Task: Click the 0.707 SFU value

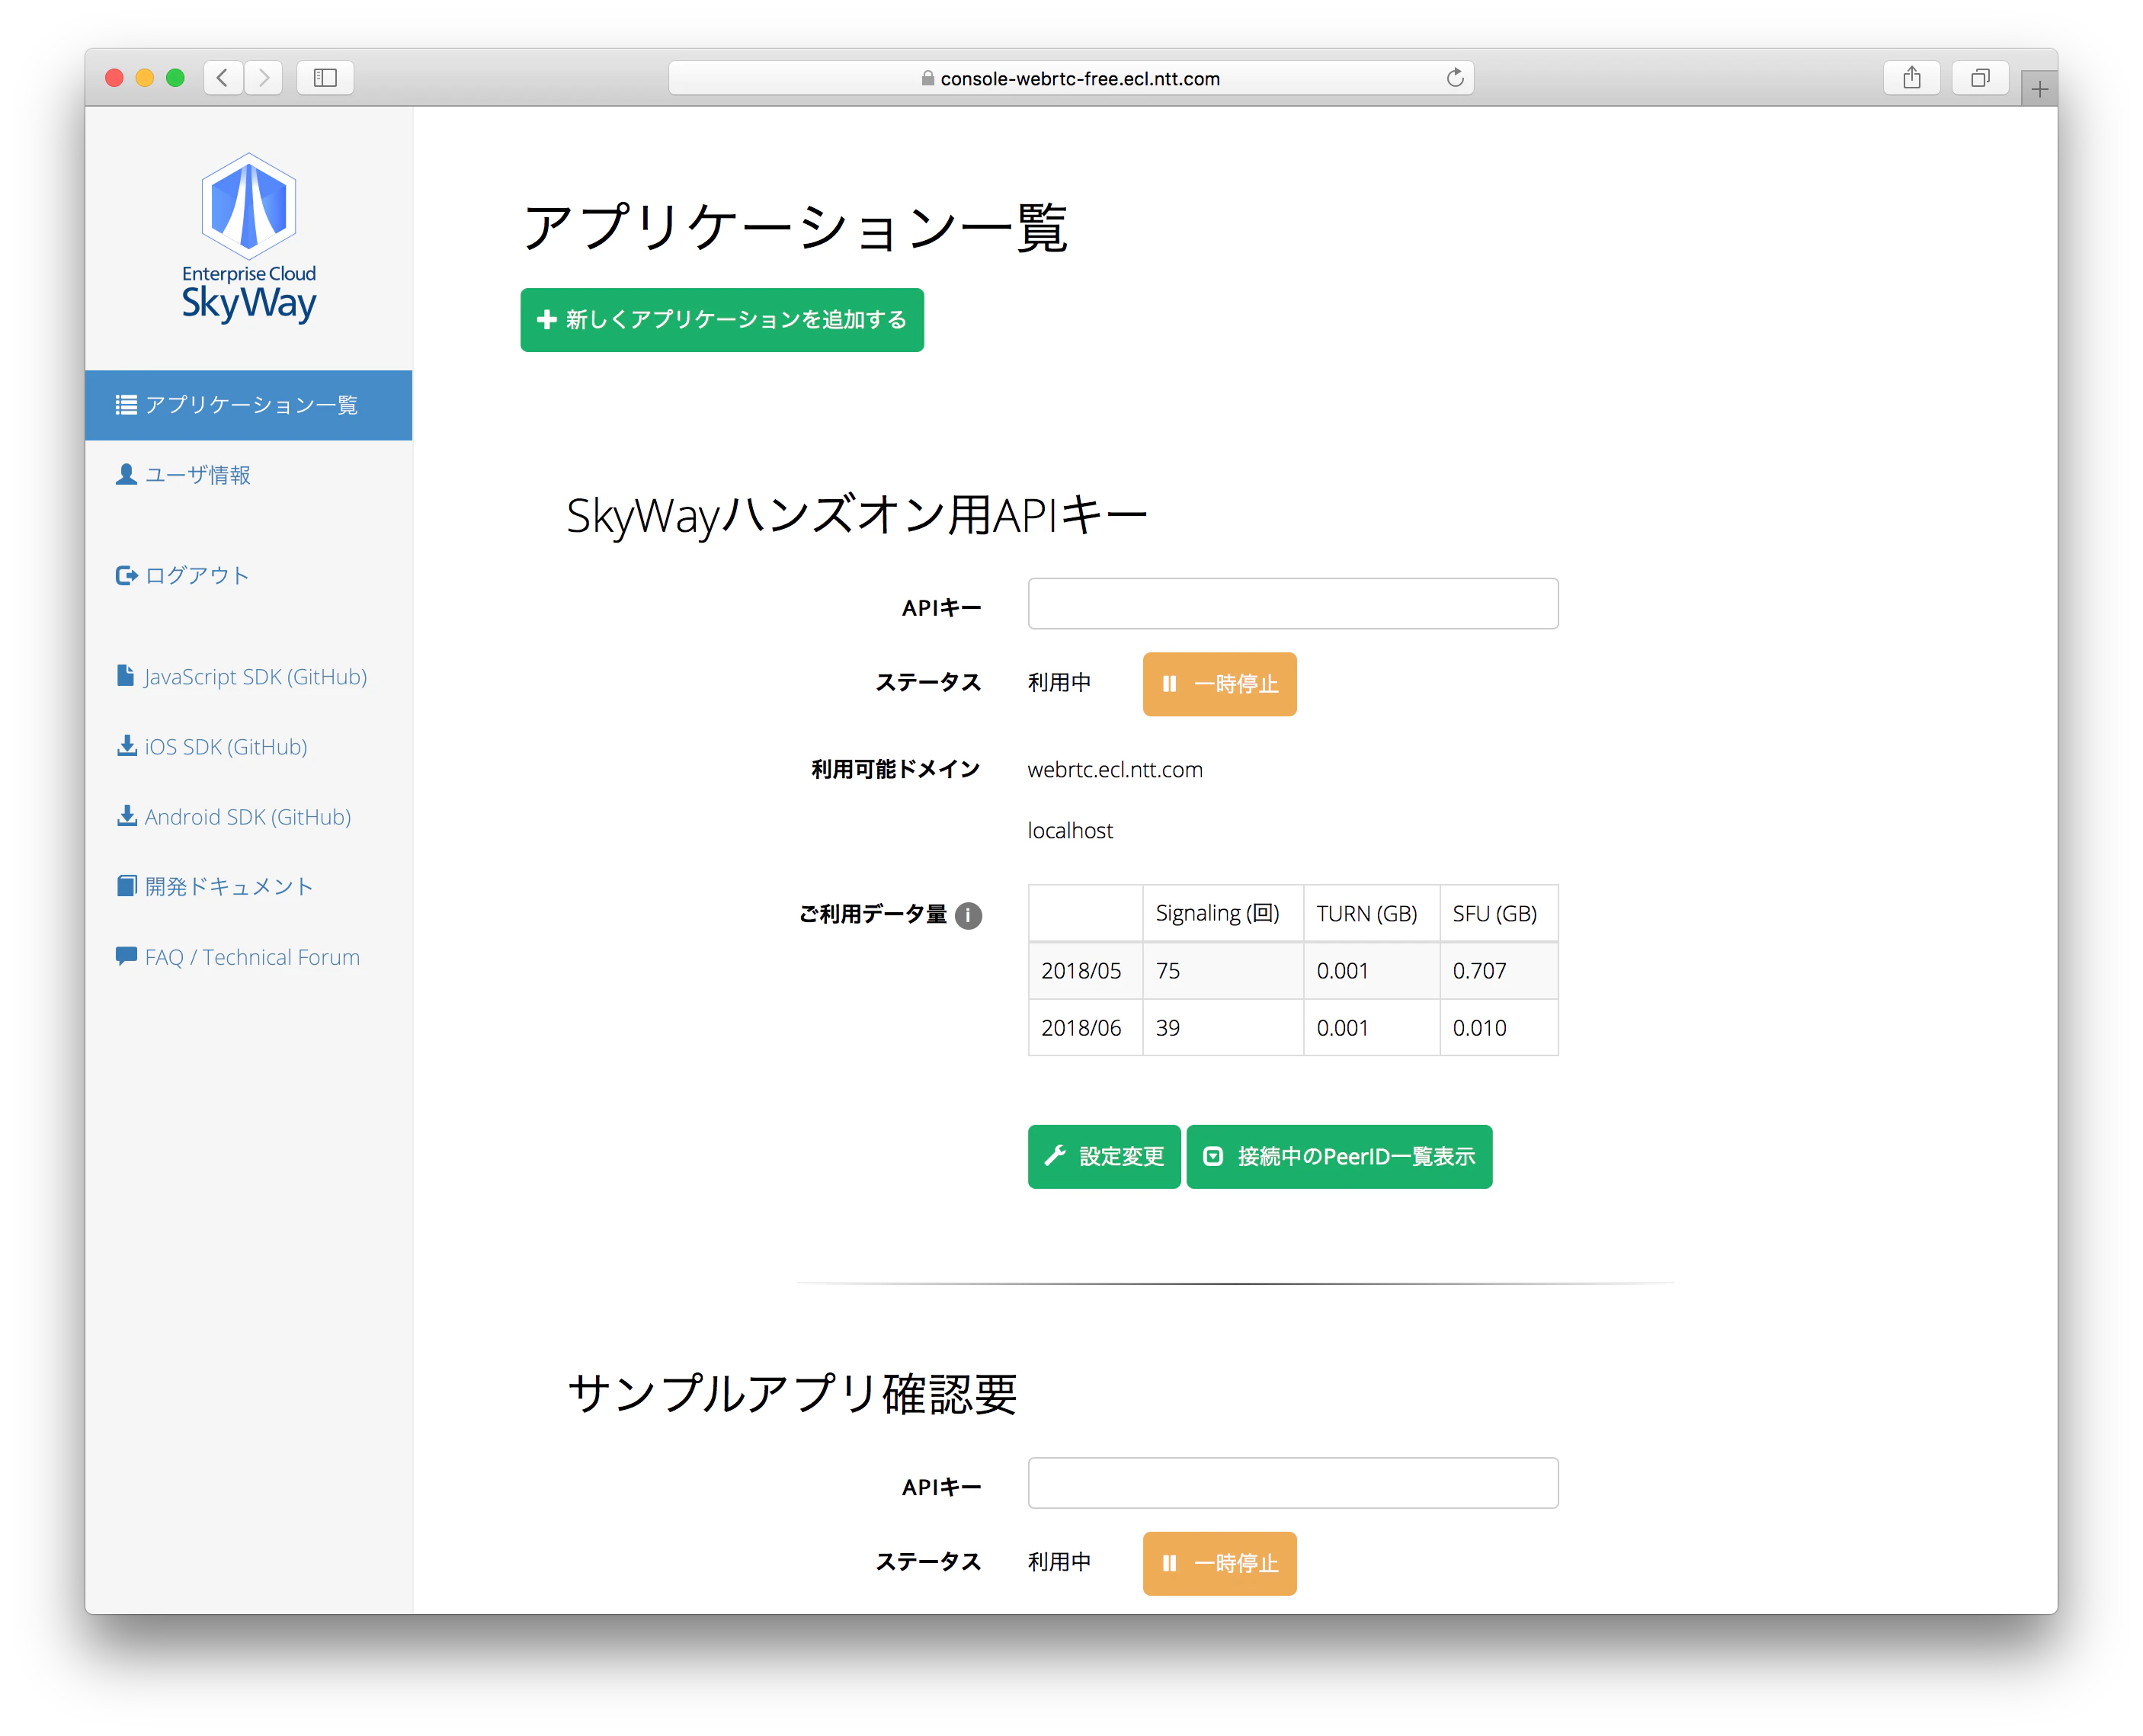Action: click(1479, 970)
